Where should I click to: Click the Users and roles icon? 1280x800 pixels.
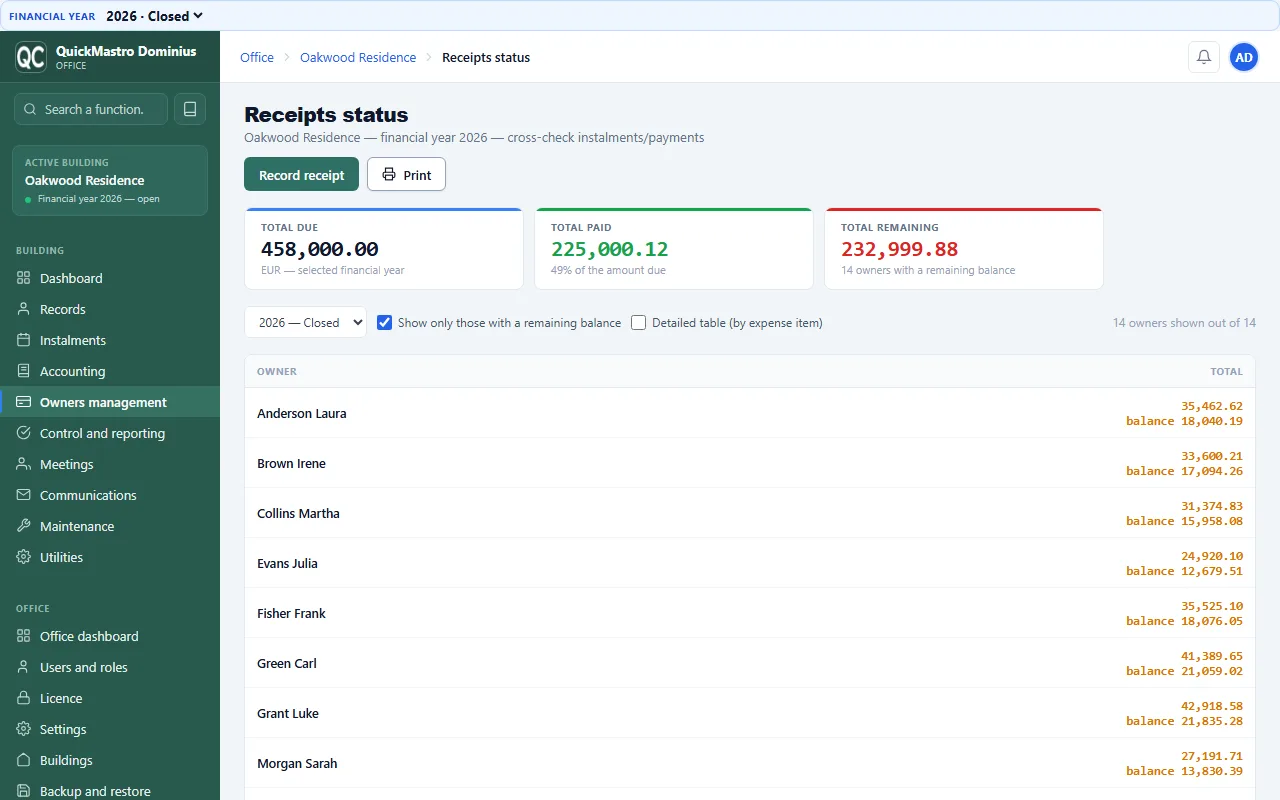(24, 667)
